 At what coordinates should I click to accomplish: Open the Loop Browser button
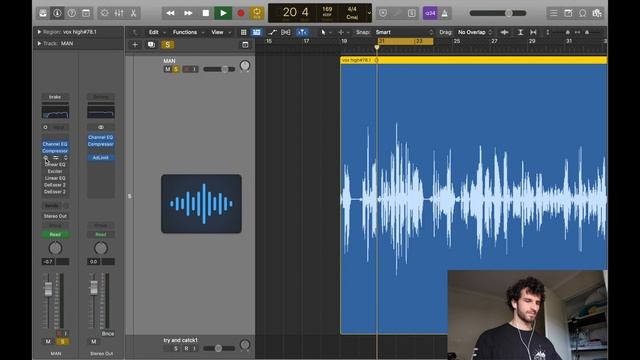tap(582, 13)
